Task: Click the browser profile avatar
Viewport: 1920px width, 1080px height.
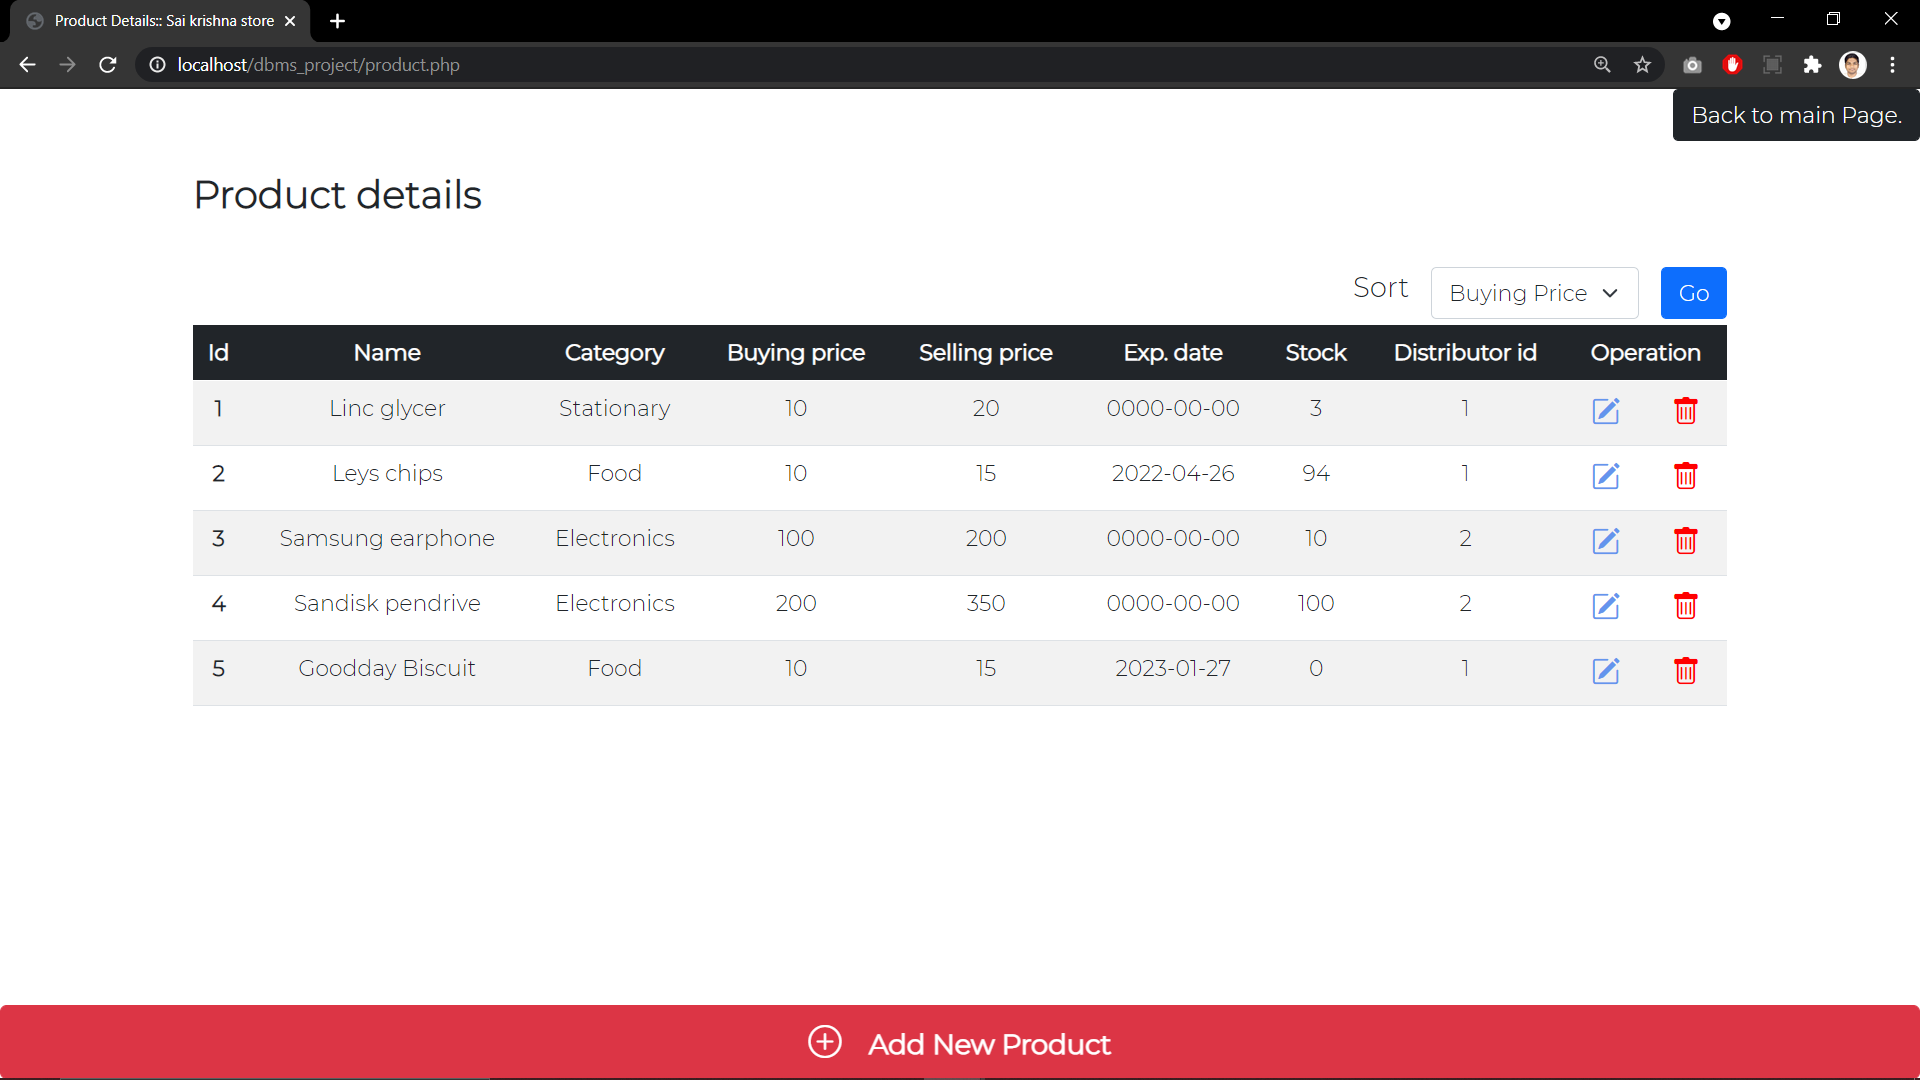Action: [x=1853, y=64]
